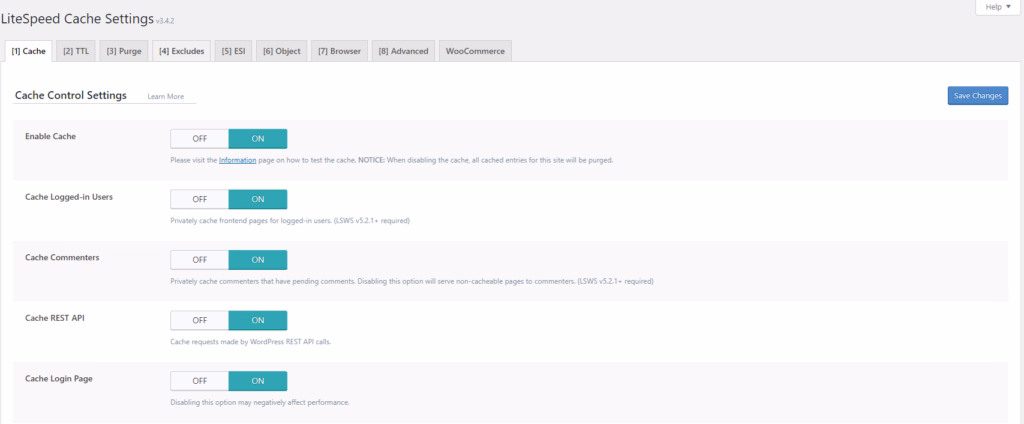Turn Cache Login Page OFF
1024x424 pixels.
(199, 381)
